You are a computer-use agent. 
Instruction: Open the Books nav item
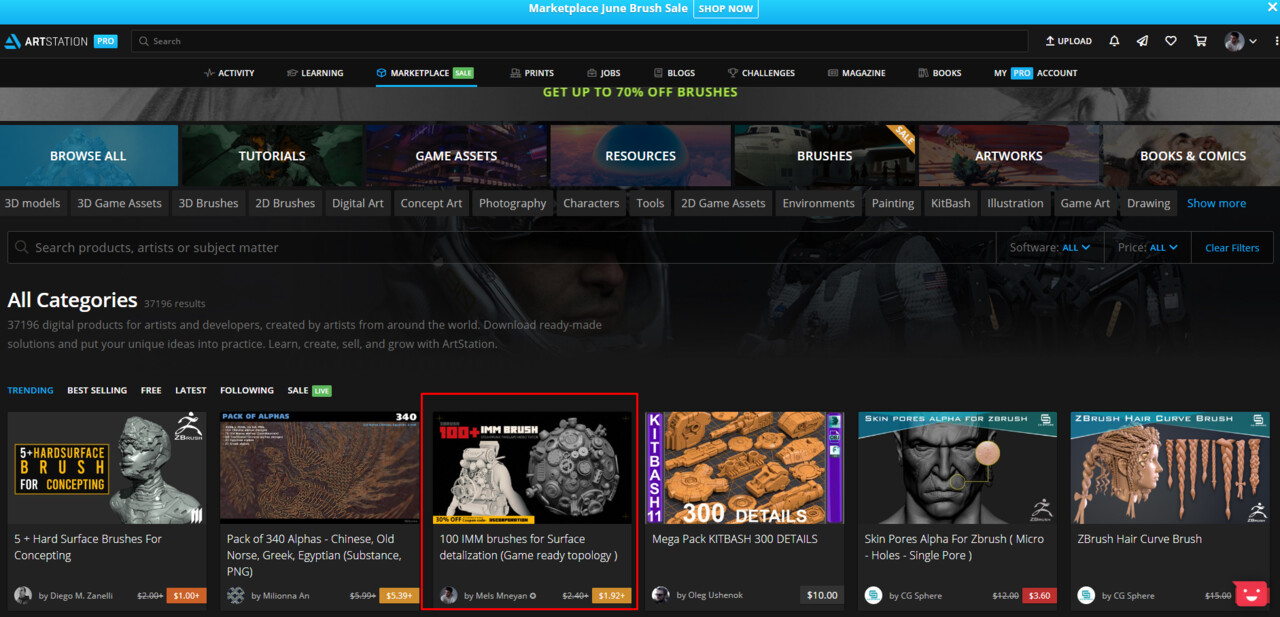[x=939, y=73]
